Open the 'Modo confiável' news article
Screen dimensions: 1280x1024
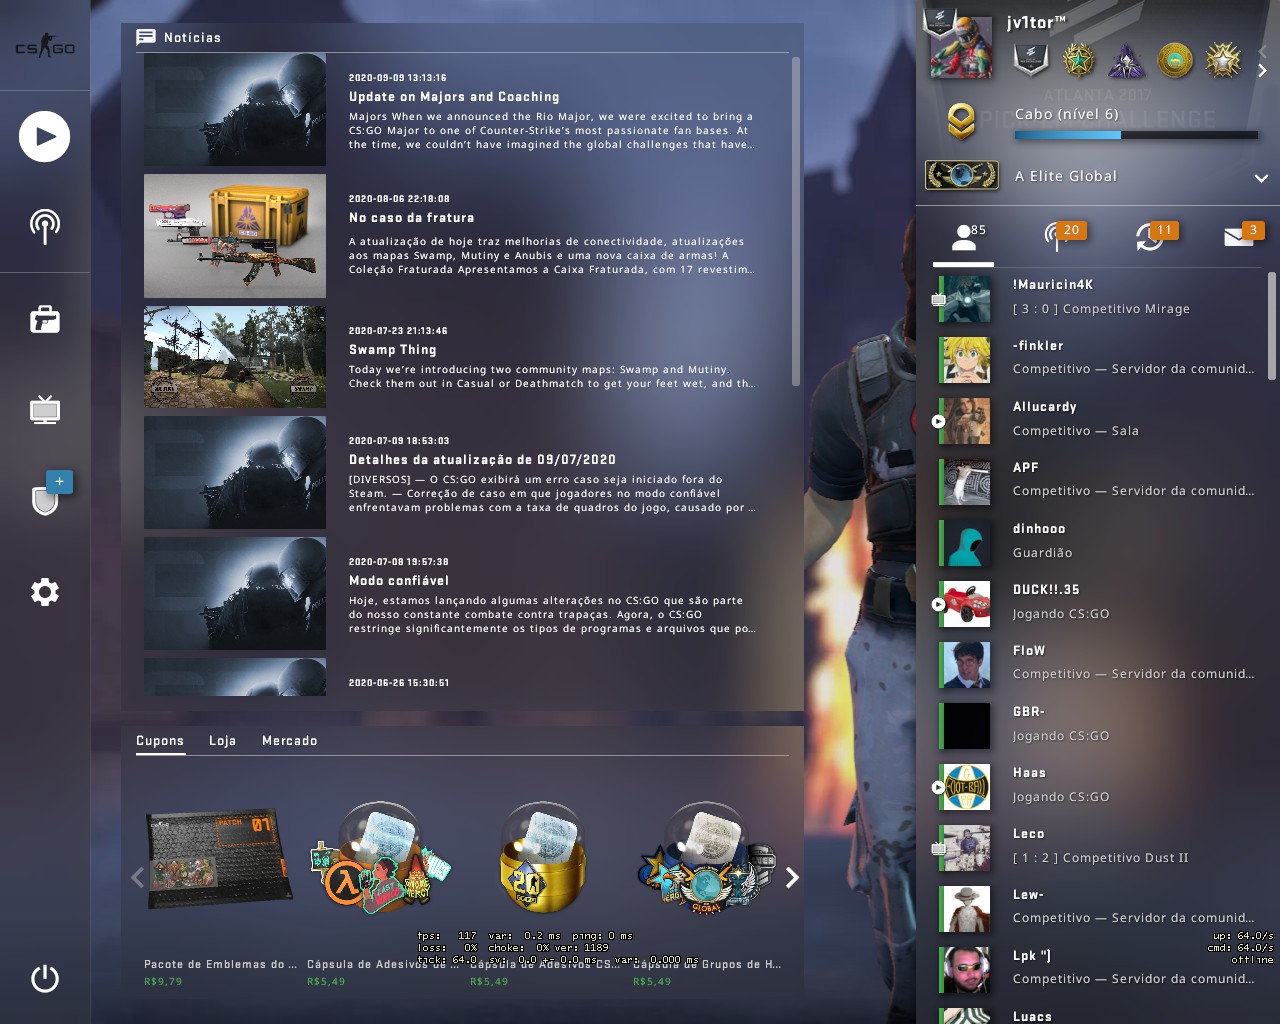399,581
